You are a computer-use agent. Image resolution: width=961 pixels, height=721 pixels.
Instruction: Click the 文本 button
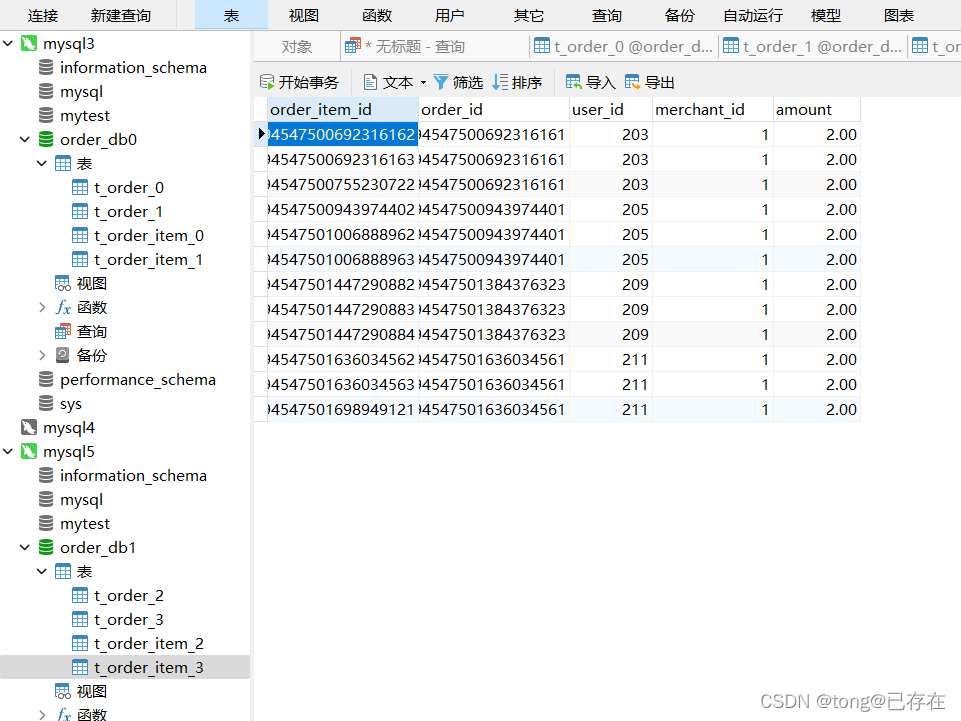click(389, 82)
